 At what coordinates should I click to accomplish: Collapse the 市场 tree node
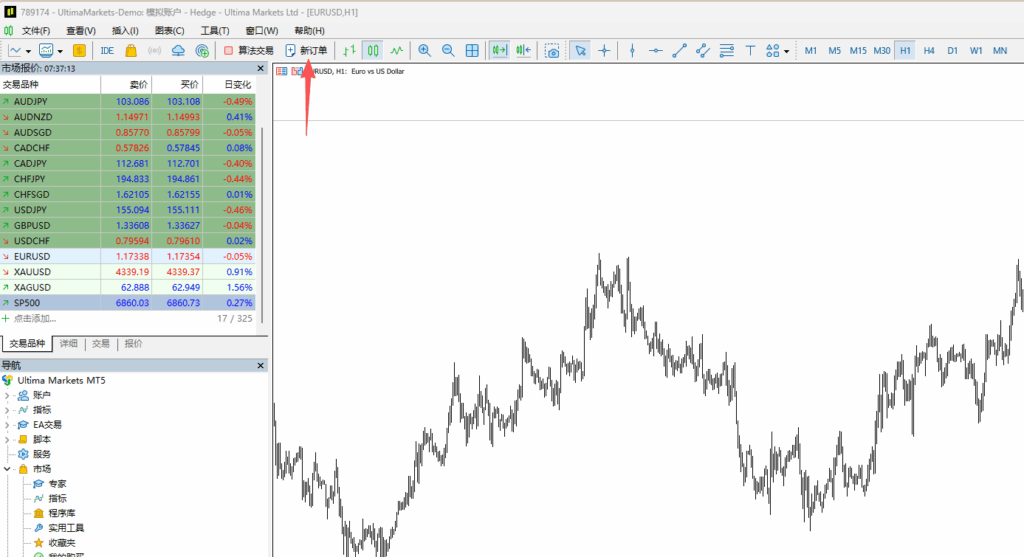(x=8, y=469)
